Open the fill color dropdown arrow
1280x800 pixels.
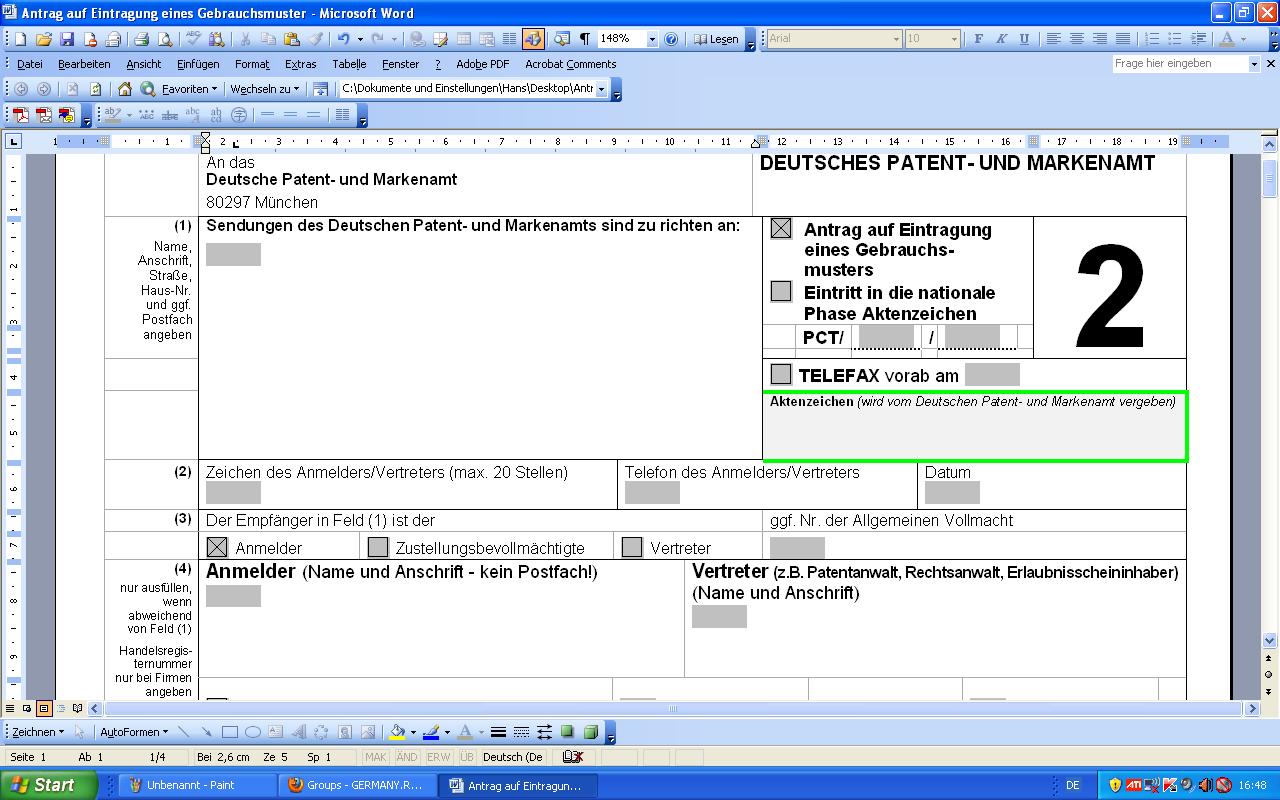click(413, 732)
